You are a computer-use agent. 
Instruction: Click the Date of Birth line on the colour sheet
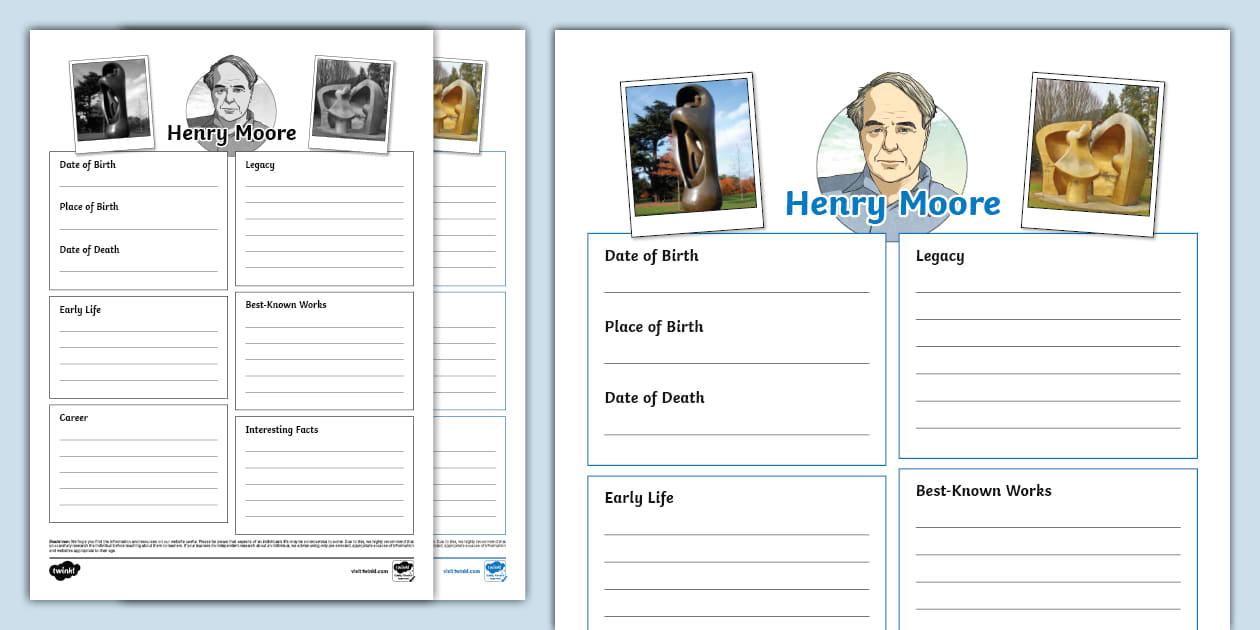click(x=736, y=291)
